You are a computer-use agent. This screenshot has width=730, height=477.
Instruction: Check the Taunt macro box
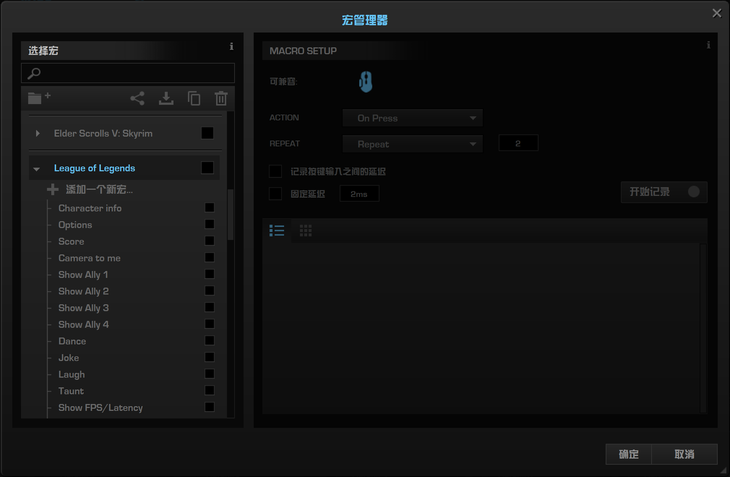(x=210, y=390)
